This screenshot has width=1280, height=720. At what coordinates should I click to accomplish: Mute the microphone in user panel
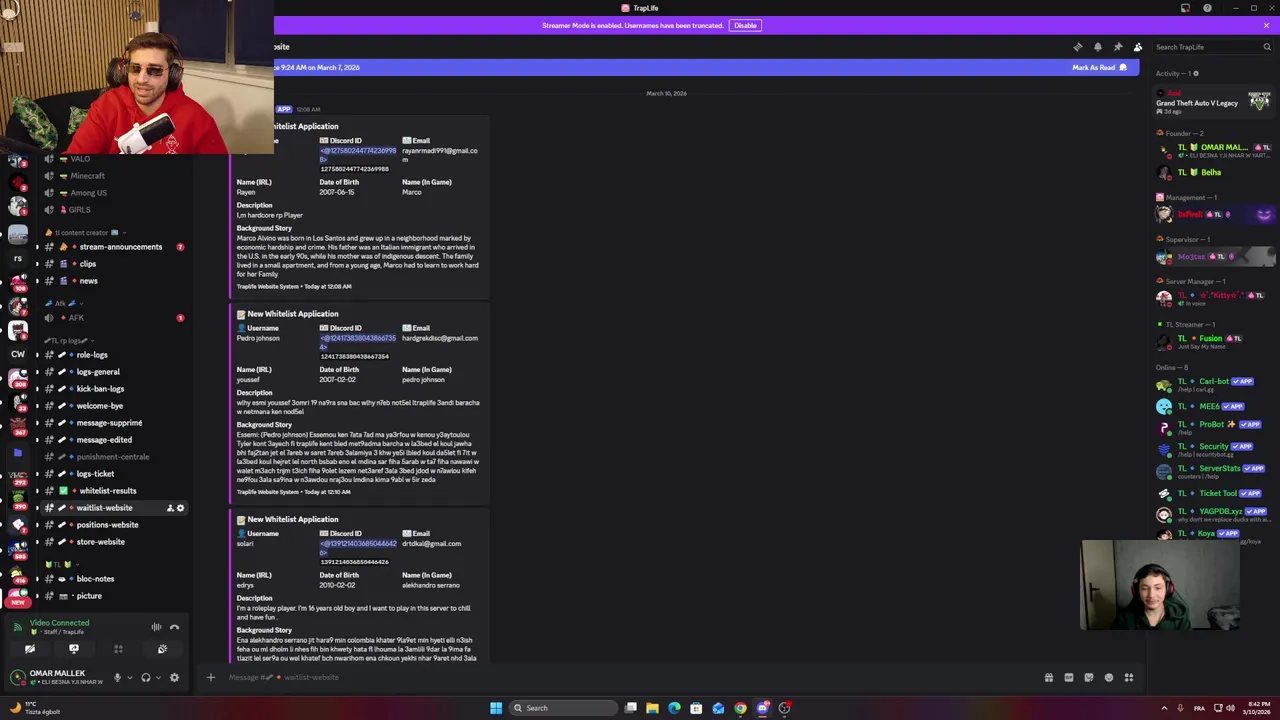pyautogui.click(x=117, y=677)
